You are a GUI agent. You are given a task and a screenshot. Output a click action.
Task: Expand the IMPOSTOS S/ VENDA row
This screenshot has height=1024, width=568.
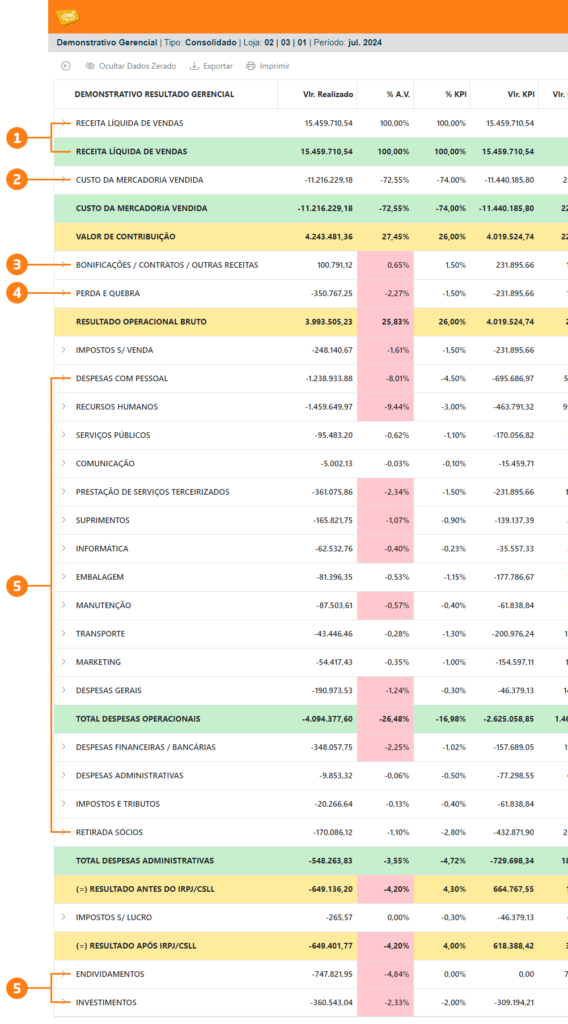point(63,350)
